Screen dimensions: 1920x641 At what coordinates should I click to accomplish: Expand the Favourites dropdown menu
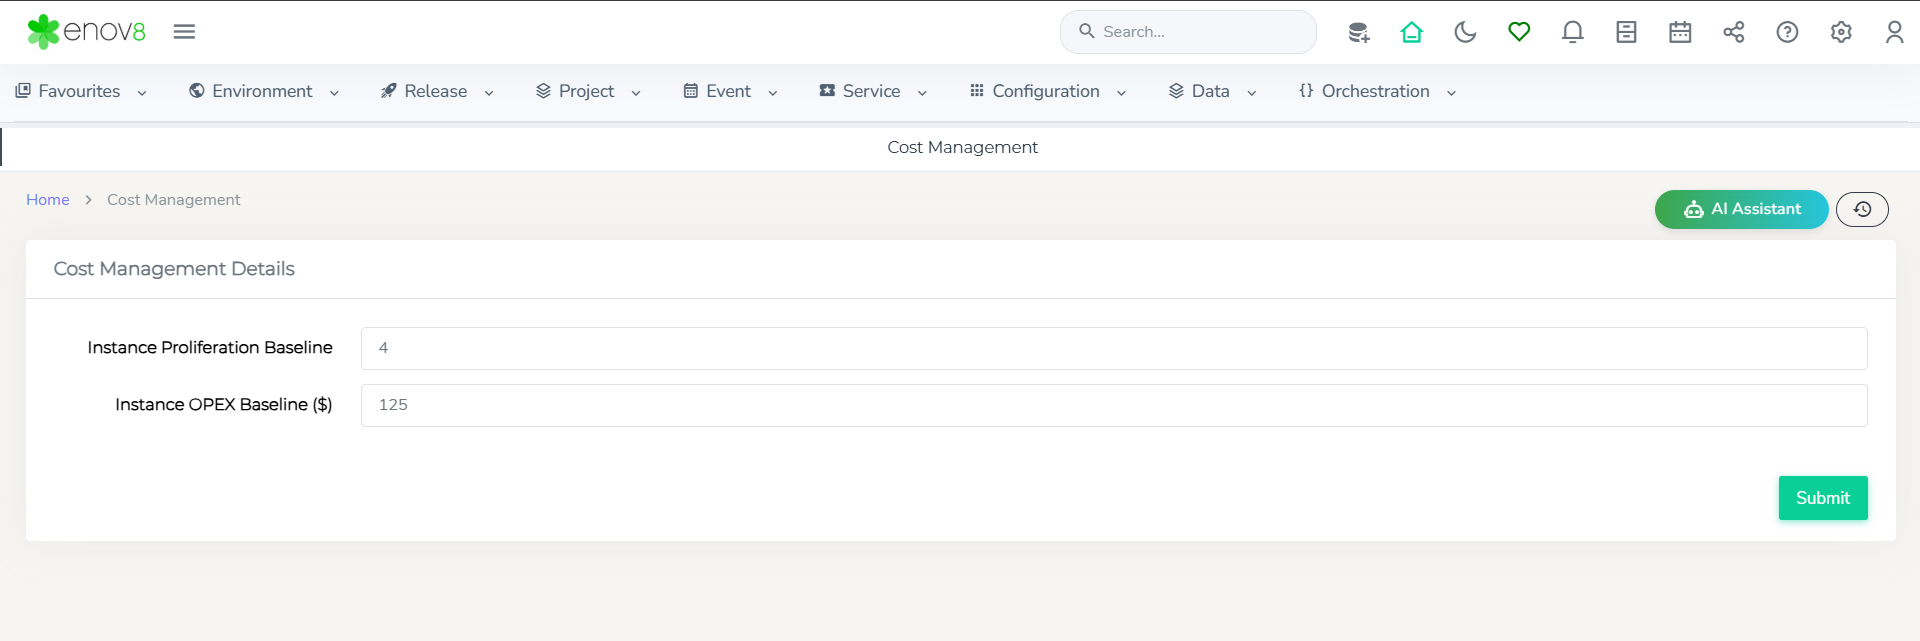[x=81, y=91]
